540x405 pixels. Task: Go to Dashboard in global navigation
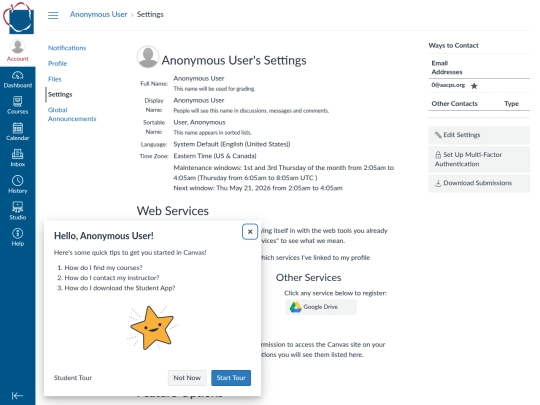[18, 80]
